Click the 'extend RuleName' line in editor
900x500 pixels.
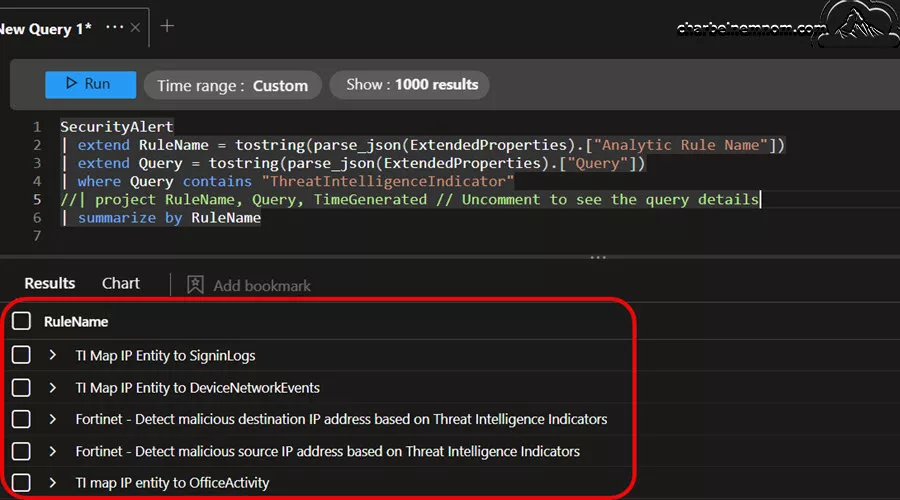click(x=422, y=145)
